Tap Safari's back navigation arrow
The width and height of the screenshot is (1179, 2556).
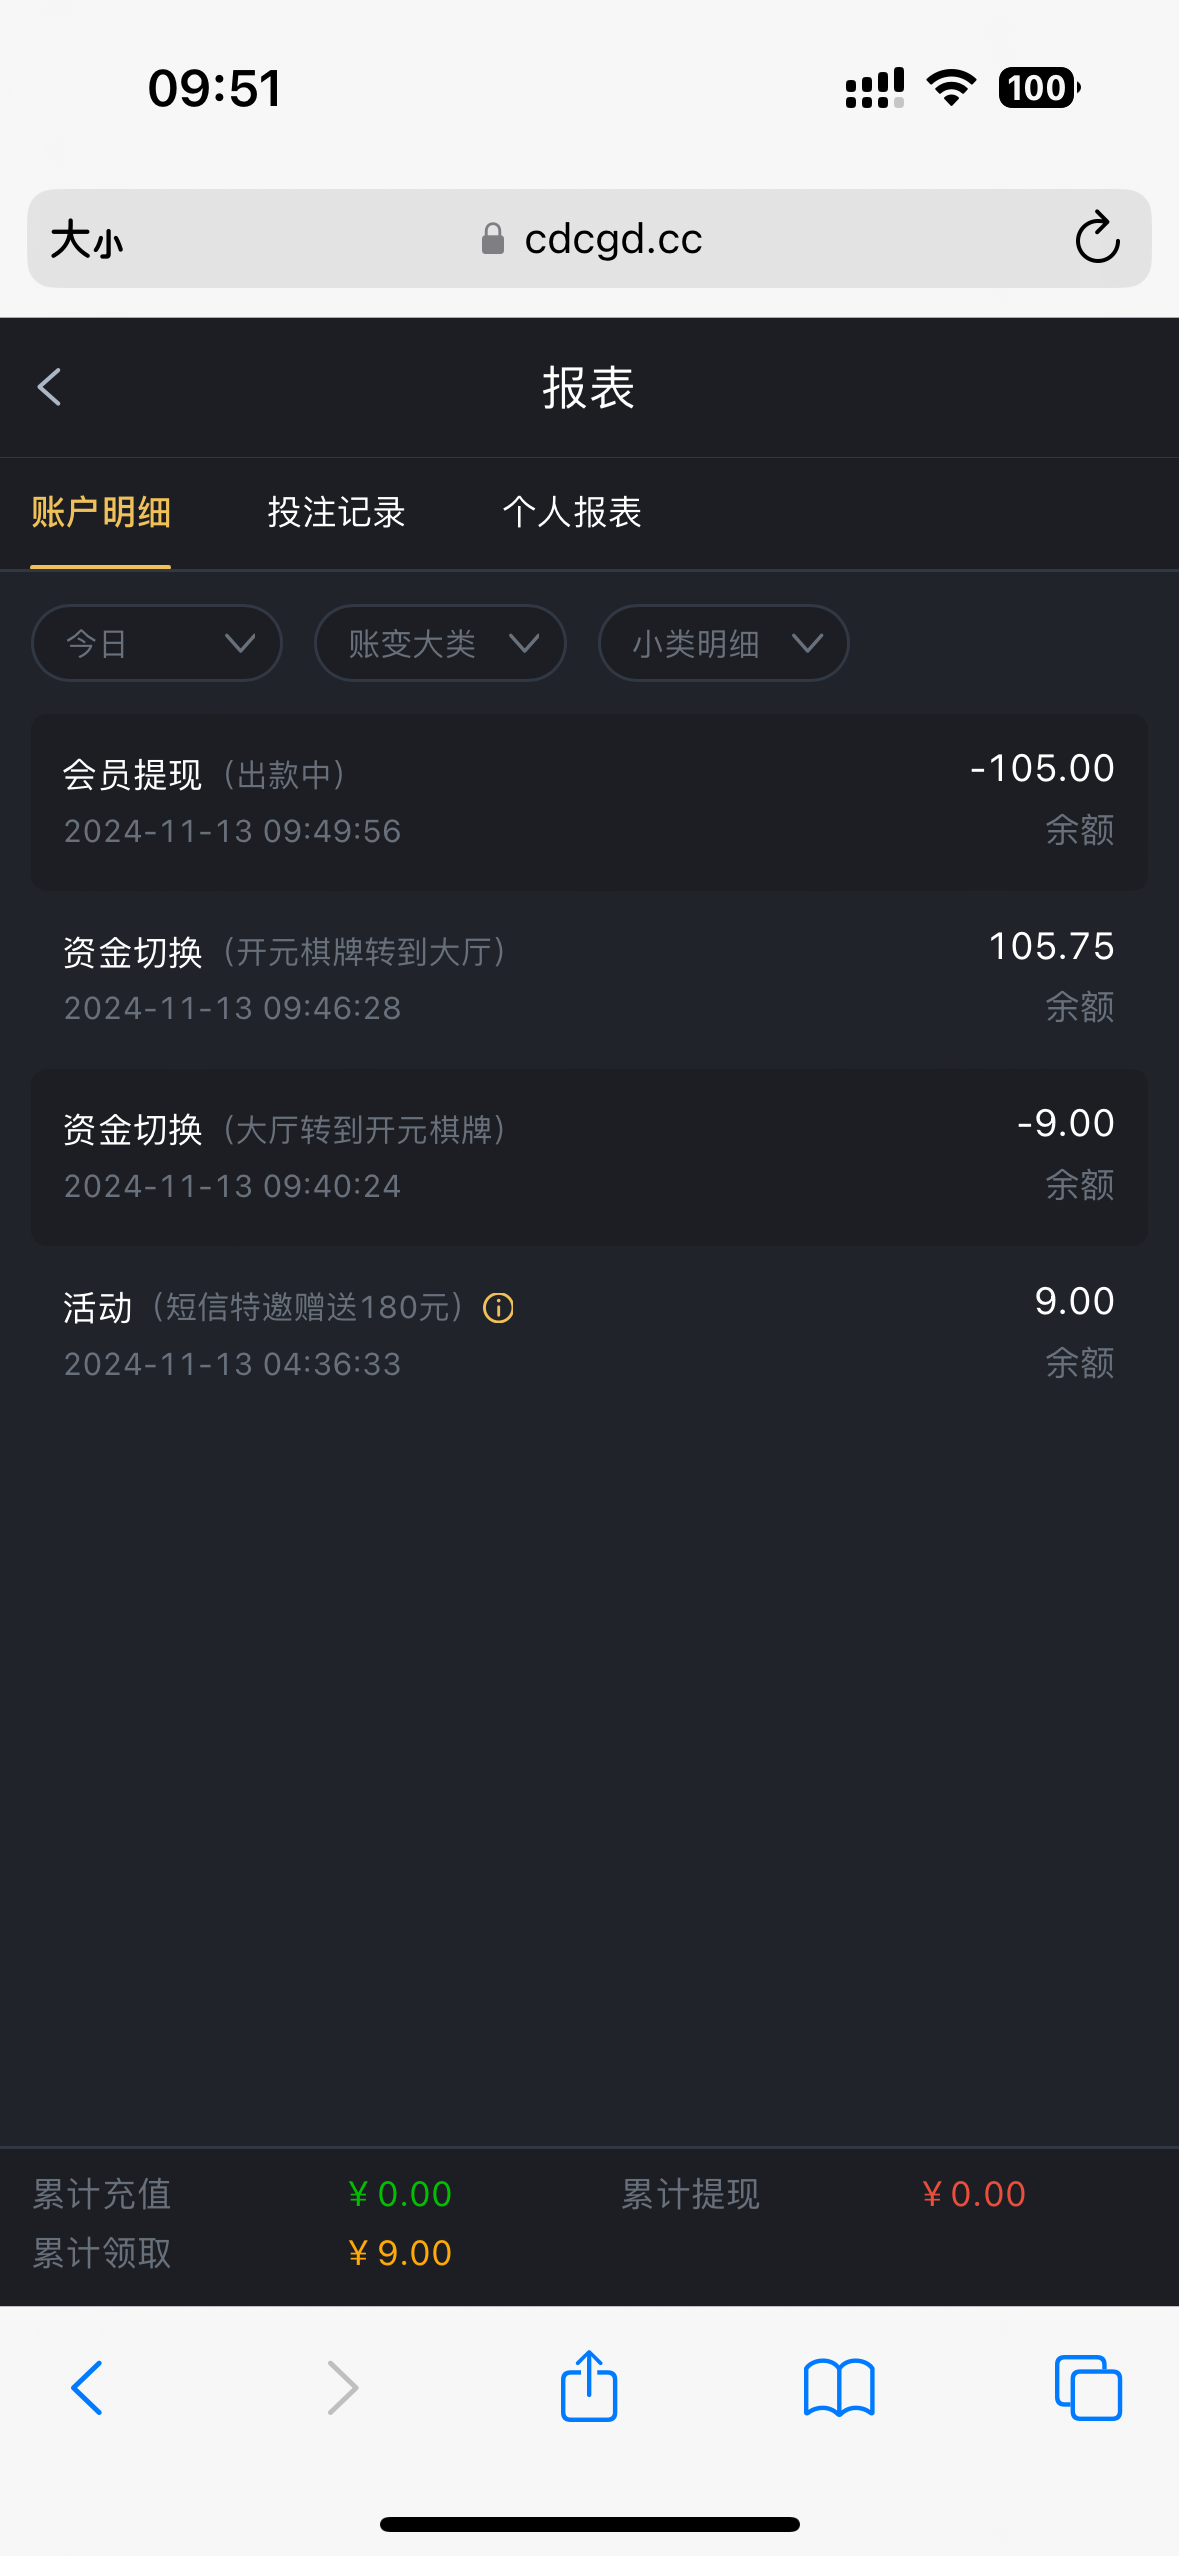point(87,2387)
